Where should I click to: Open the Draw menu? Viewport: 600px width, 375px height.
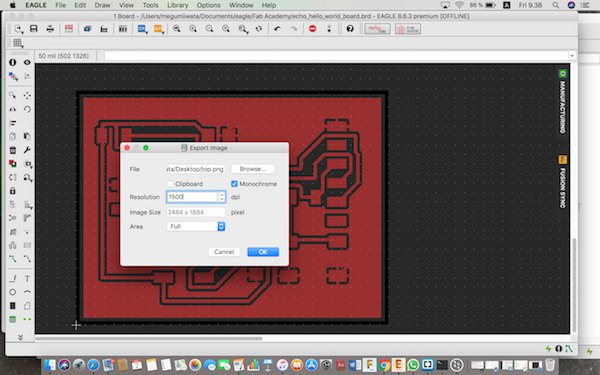click(102, 5)
